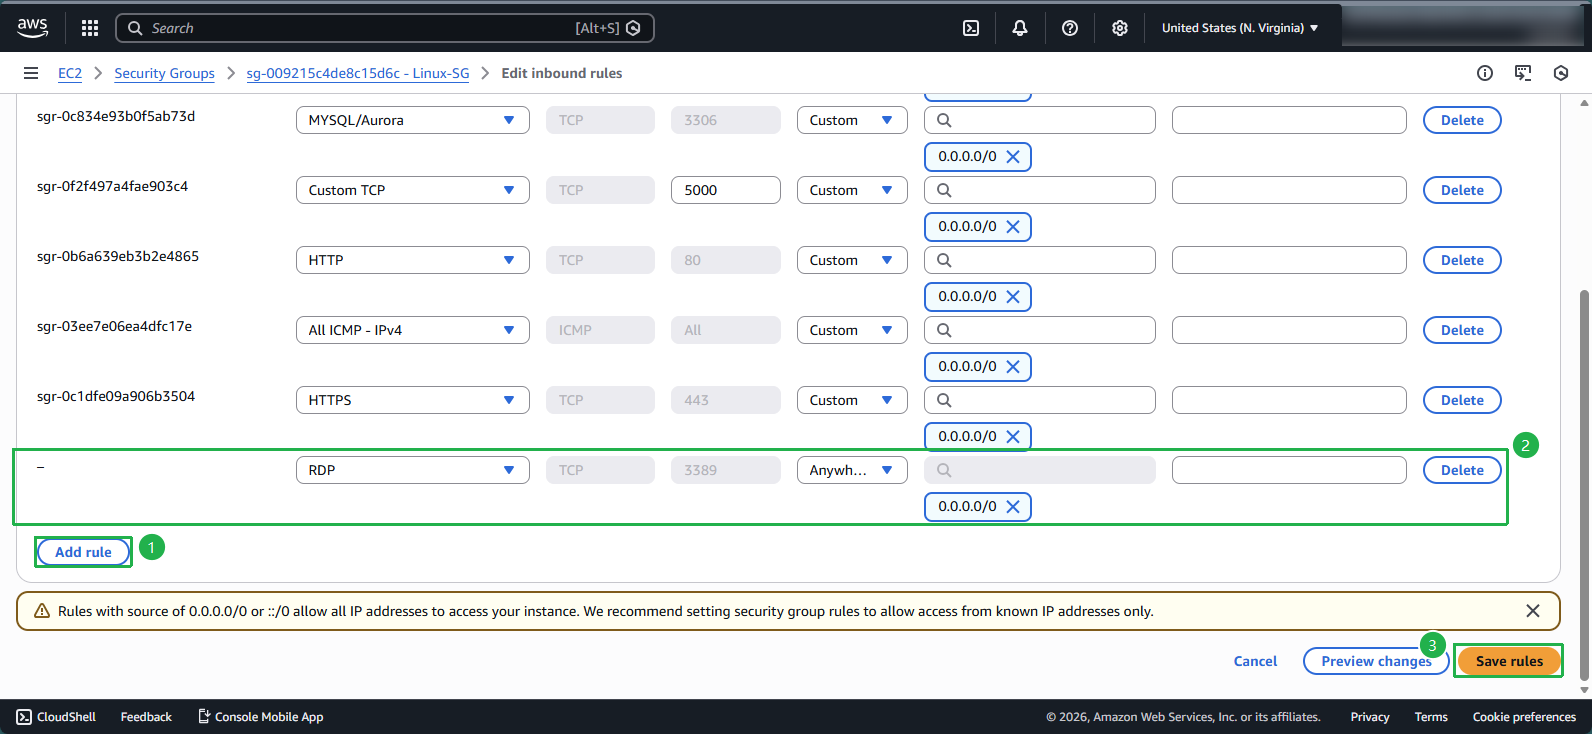This screenshot has height=734, width=1592.
Task: Go to EC2 breadcrumb
Action: tap(70, 73)
